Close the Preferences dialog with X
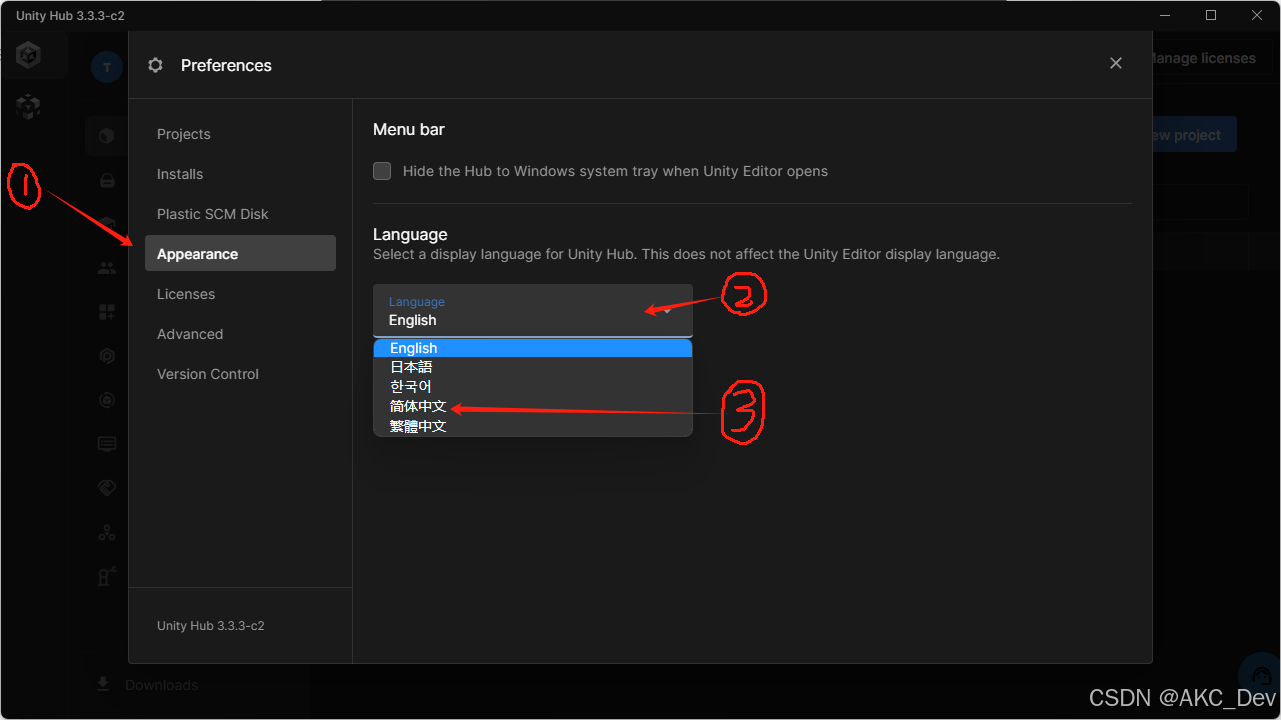 point(1116,63)
